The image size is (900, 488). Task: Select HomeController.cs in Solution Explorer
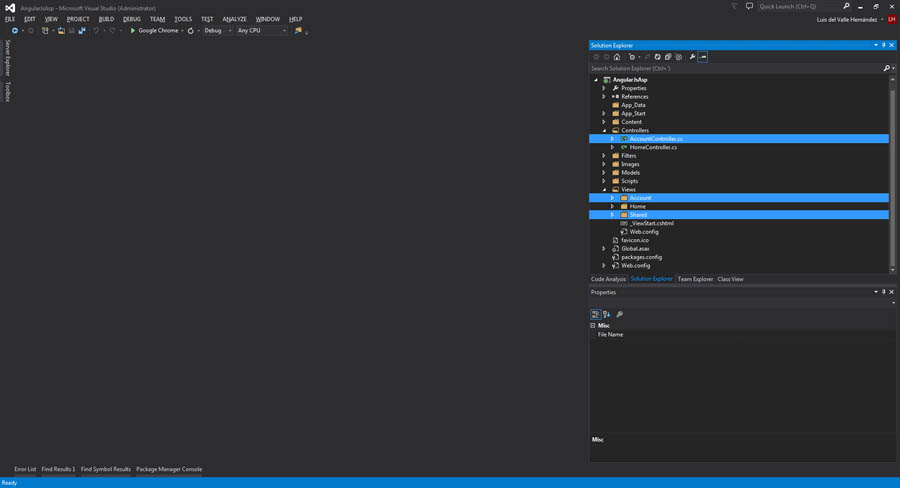tap(653, 147)
